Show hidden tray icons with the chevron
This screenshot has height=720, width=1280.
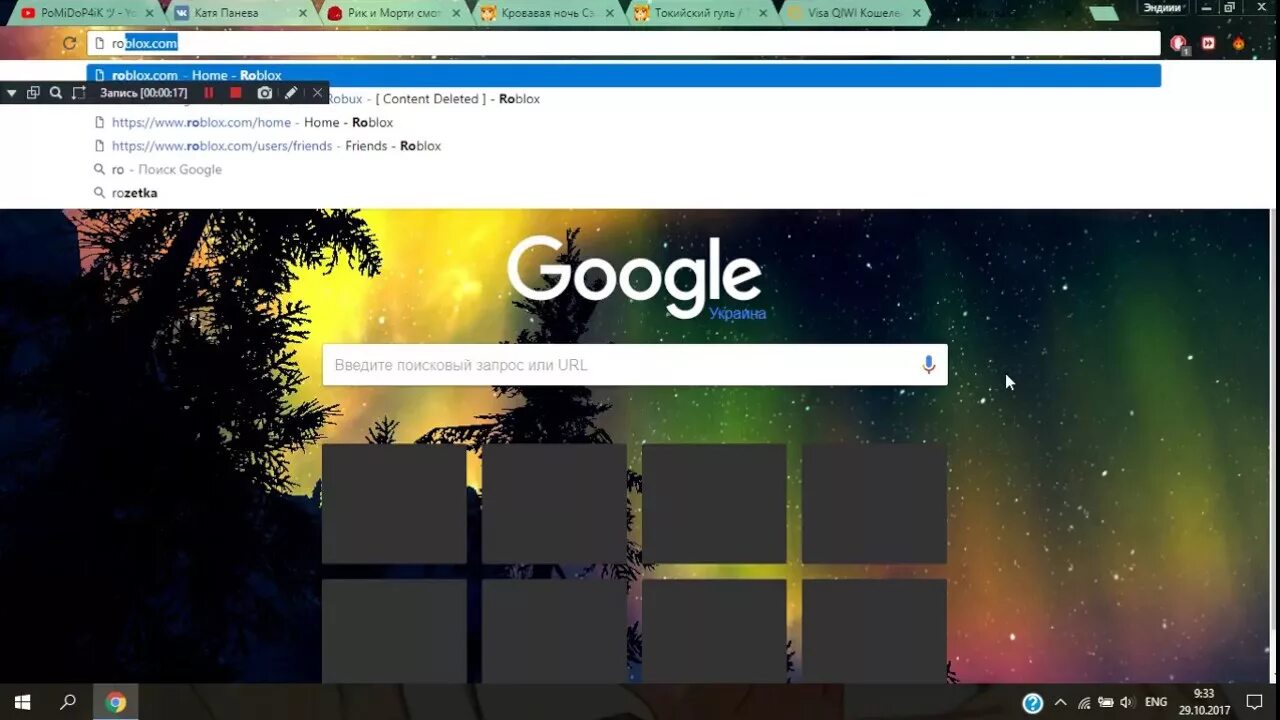click(x=1060, y=702)
